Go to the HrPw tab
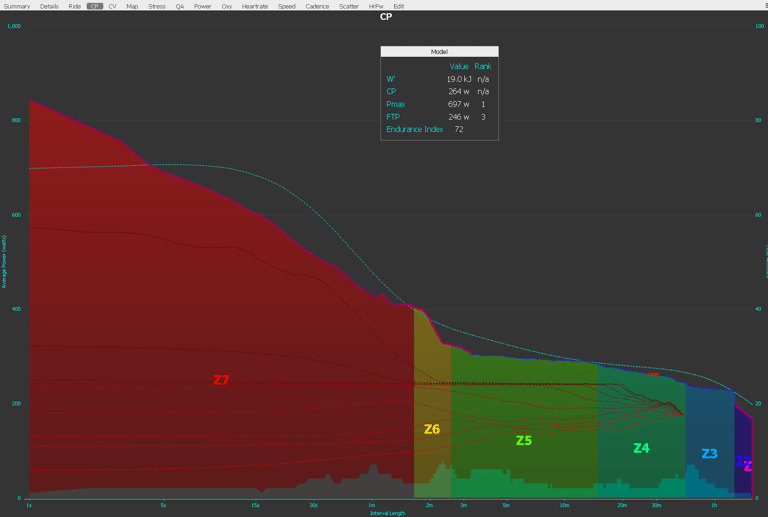This screenshot has width=768, height=517. coord(376,6)
